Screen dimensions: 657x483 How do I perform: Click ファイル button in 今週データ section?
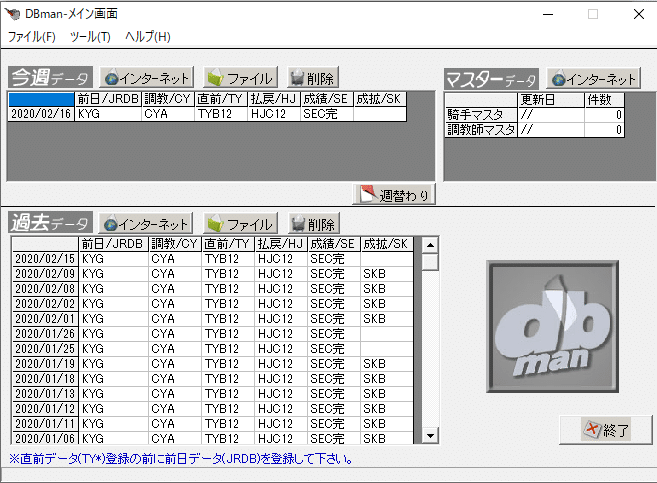241,78
